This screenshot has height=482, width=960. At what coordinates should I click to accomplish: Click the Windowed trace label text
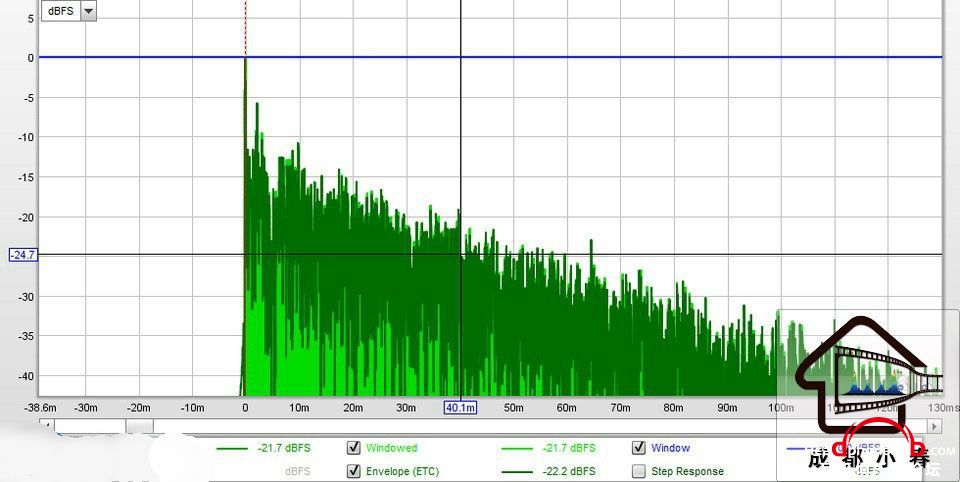(391, 448)
